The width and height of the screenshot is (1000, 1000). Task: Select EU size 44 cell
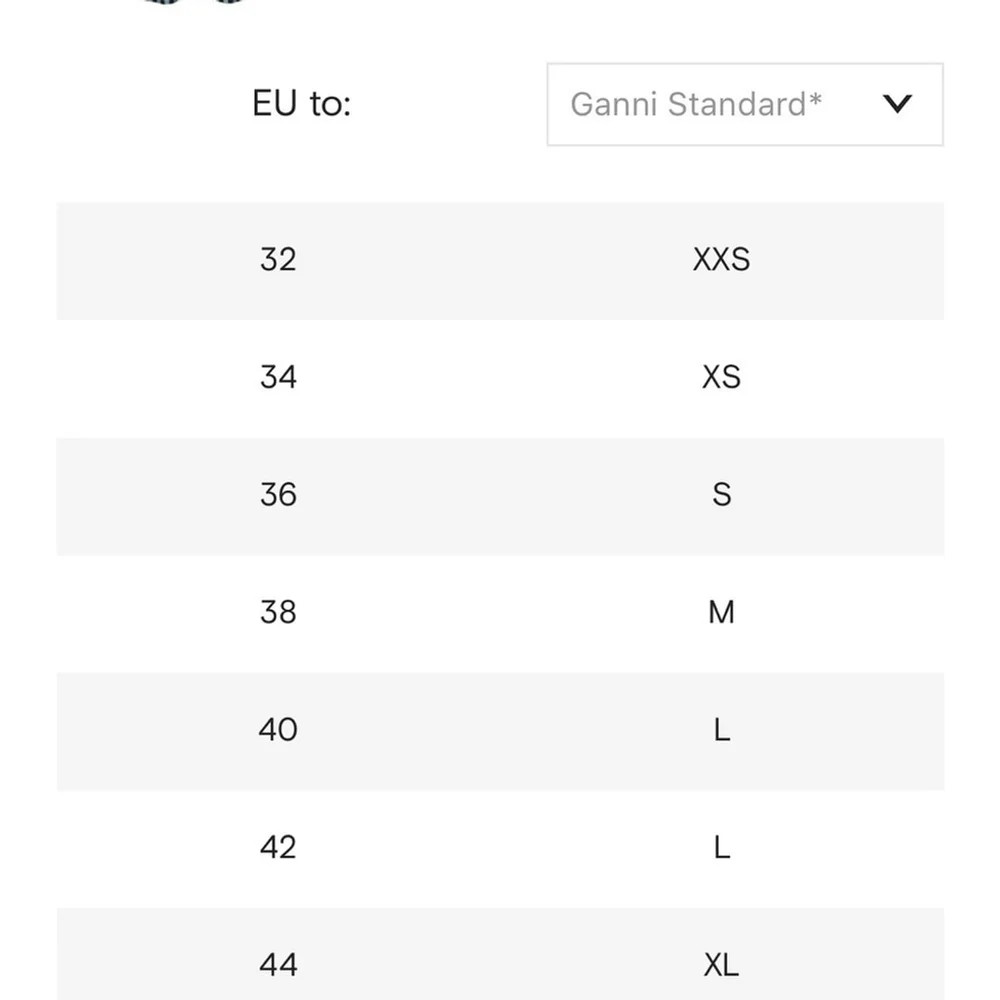pyautogui.click(x=278, y=965)
